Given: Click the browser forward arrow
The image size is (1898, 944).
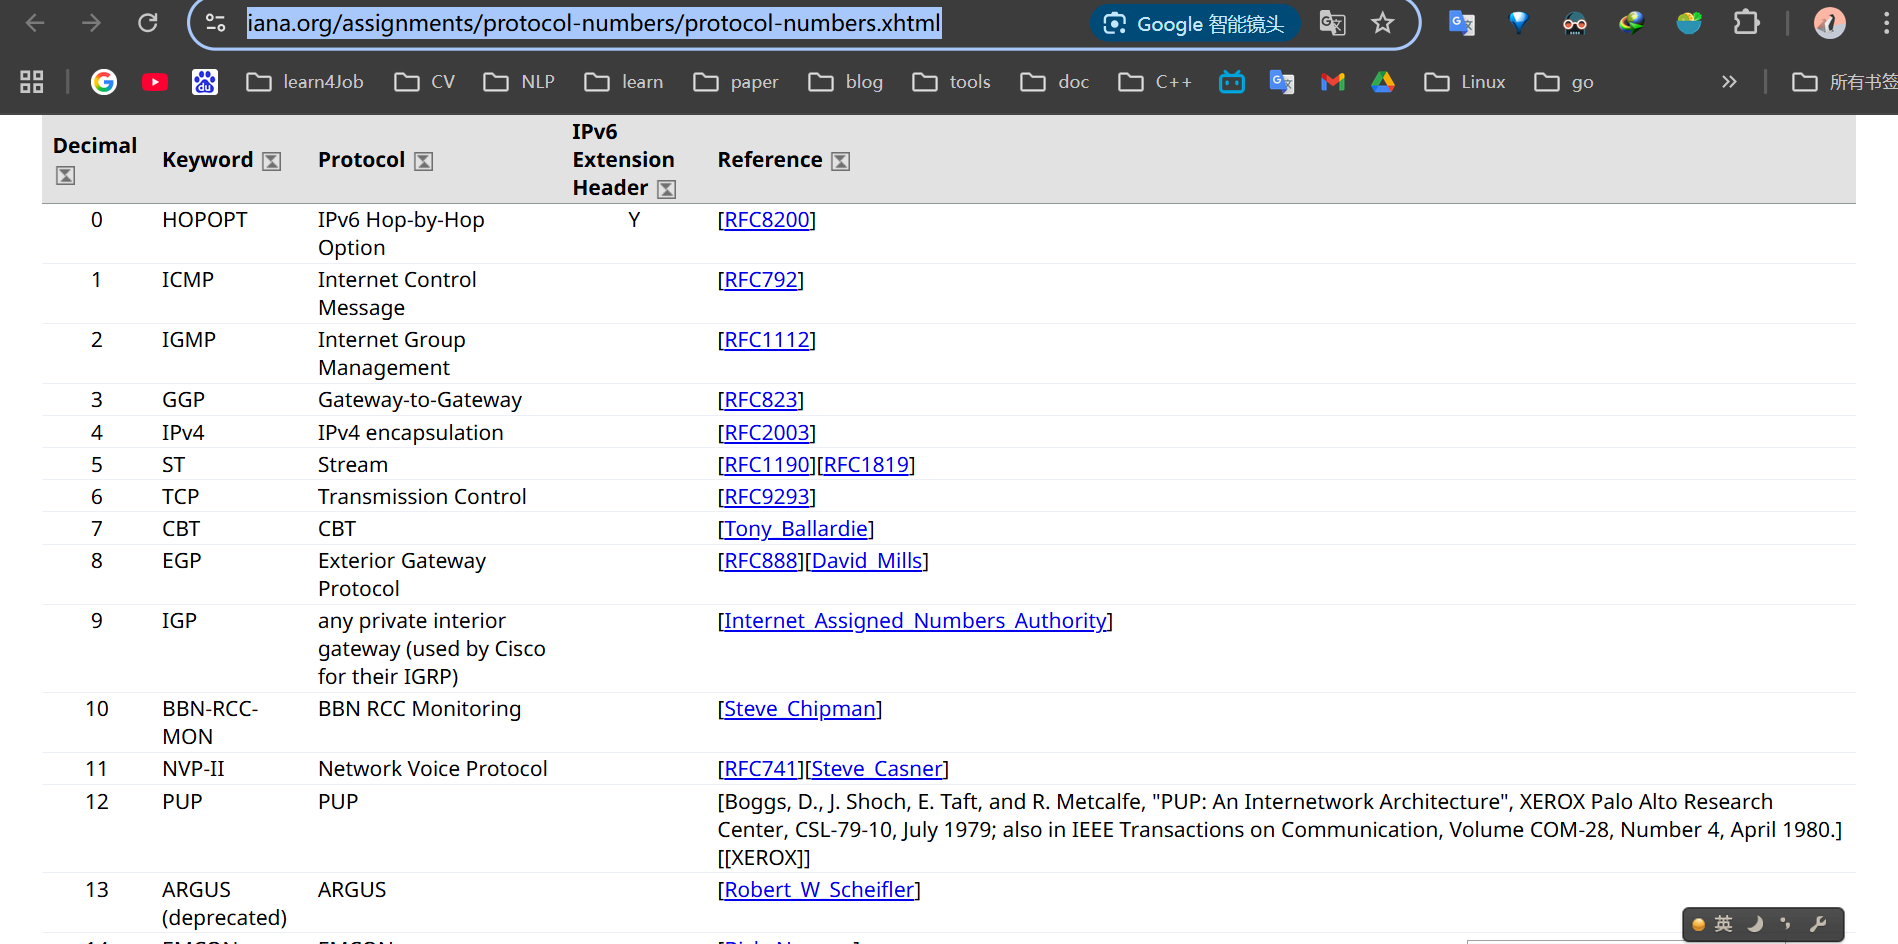Looking at the screenshot, I should click(91, 23).
